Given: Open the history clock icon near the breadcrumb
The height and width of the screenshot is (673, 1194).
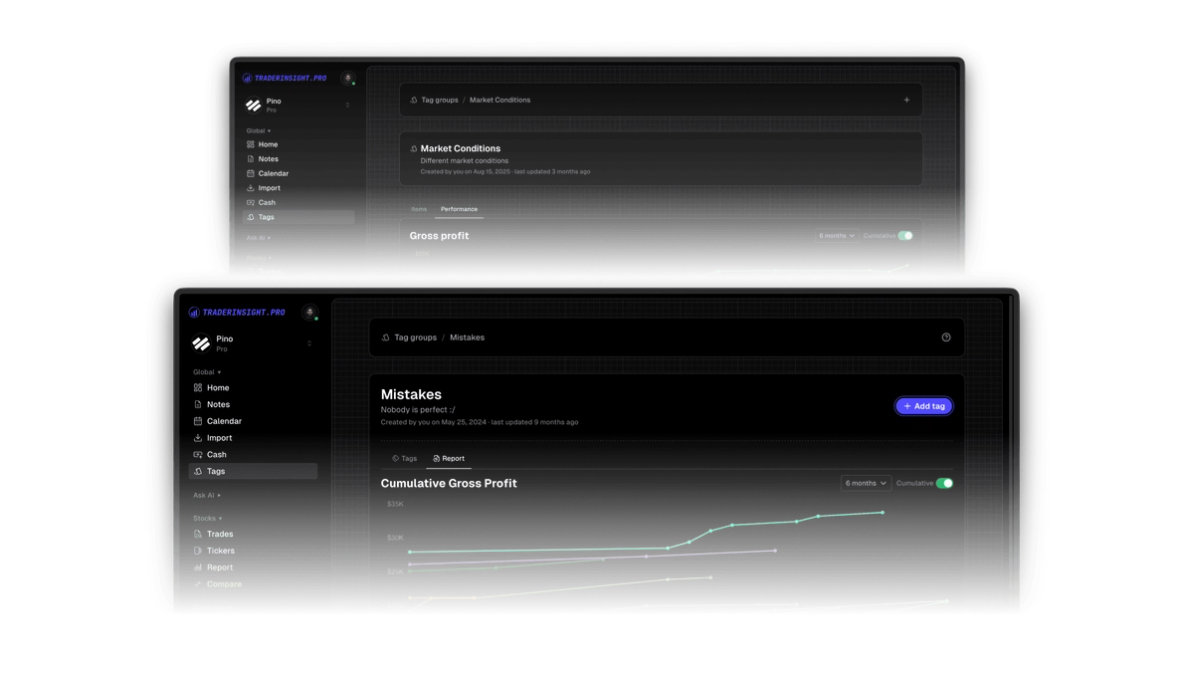Looking at the screenshot, I should tap(946, 337).
